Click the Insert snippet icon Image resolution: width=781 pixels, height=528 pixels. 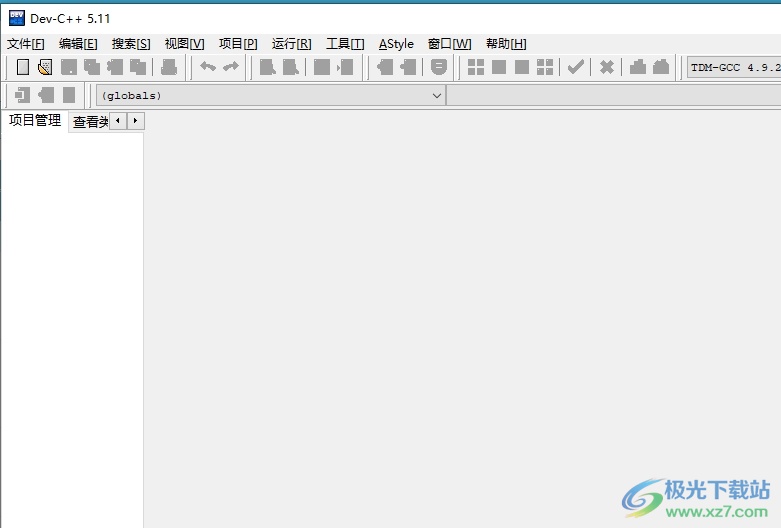[22, 95]
